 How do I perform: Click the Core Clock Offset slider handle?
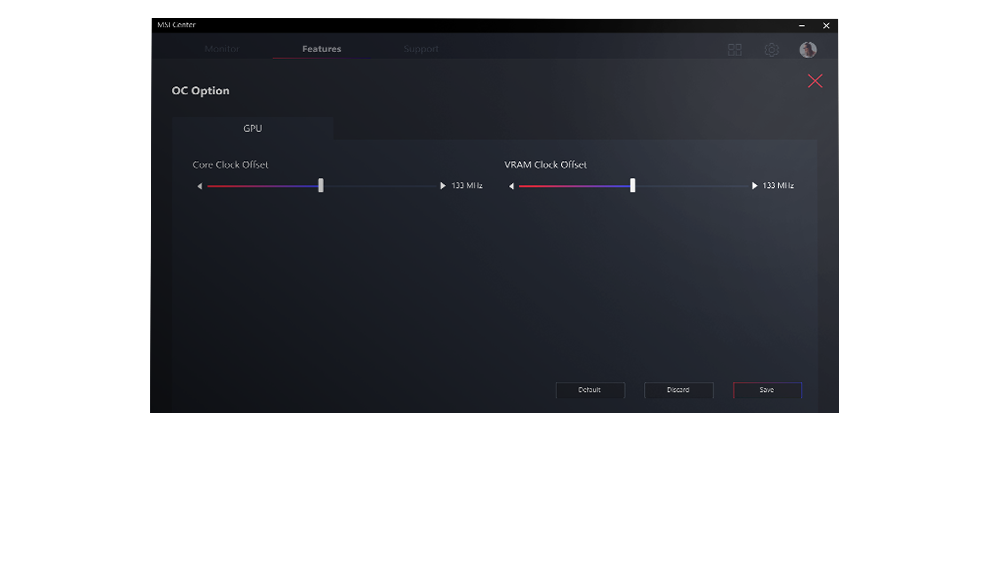pos(321,185)
